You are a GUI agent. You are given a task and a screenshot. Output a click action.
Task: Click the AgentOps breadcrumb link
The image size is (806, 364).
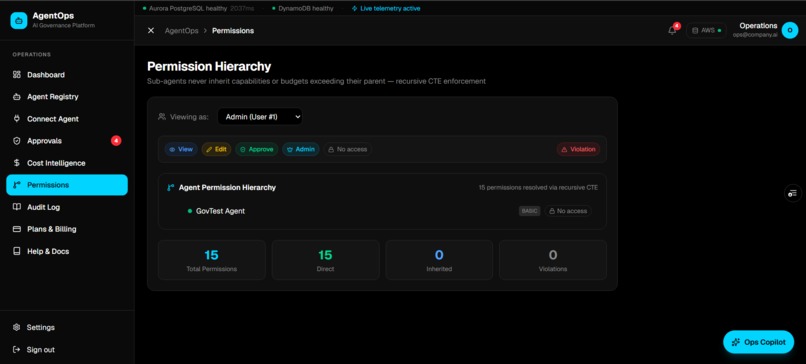click(181, 31)
